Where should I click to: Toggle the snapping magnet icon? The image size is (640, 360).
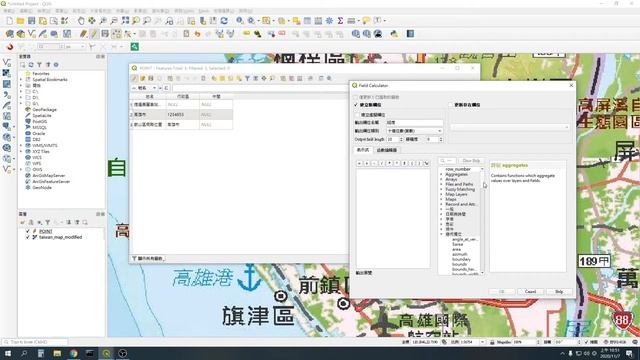coord(10,47)
